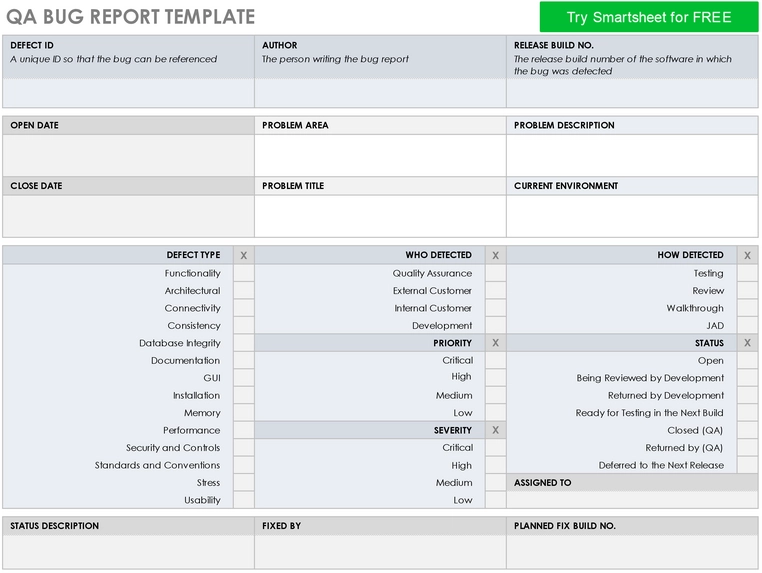Check the Usability defect type box
Image resolution: width=762 pixels, height=573 pixels.
[x=243, y=500]
